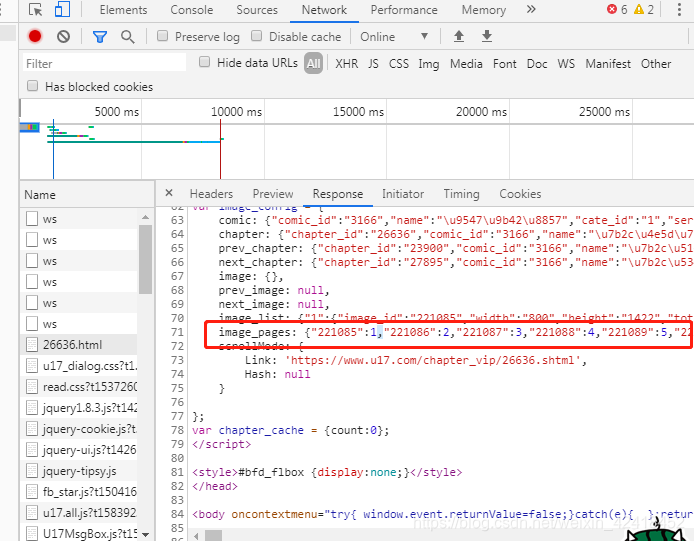
Task: Toggle the device toolbar icon
Action: coord(62,9)
